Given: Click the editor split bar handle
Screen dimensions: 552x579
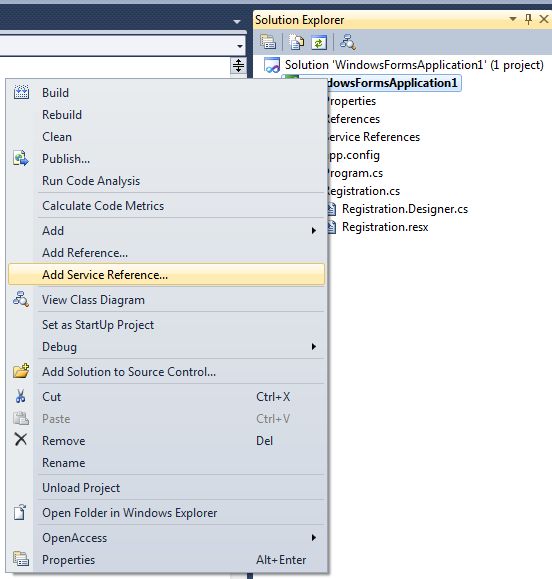Looking at the screenshot, I should coord(238,66).
